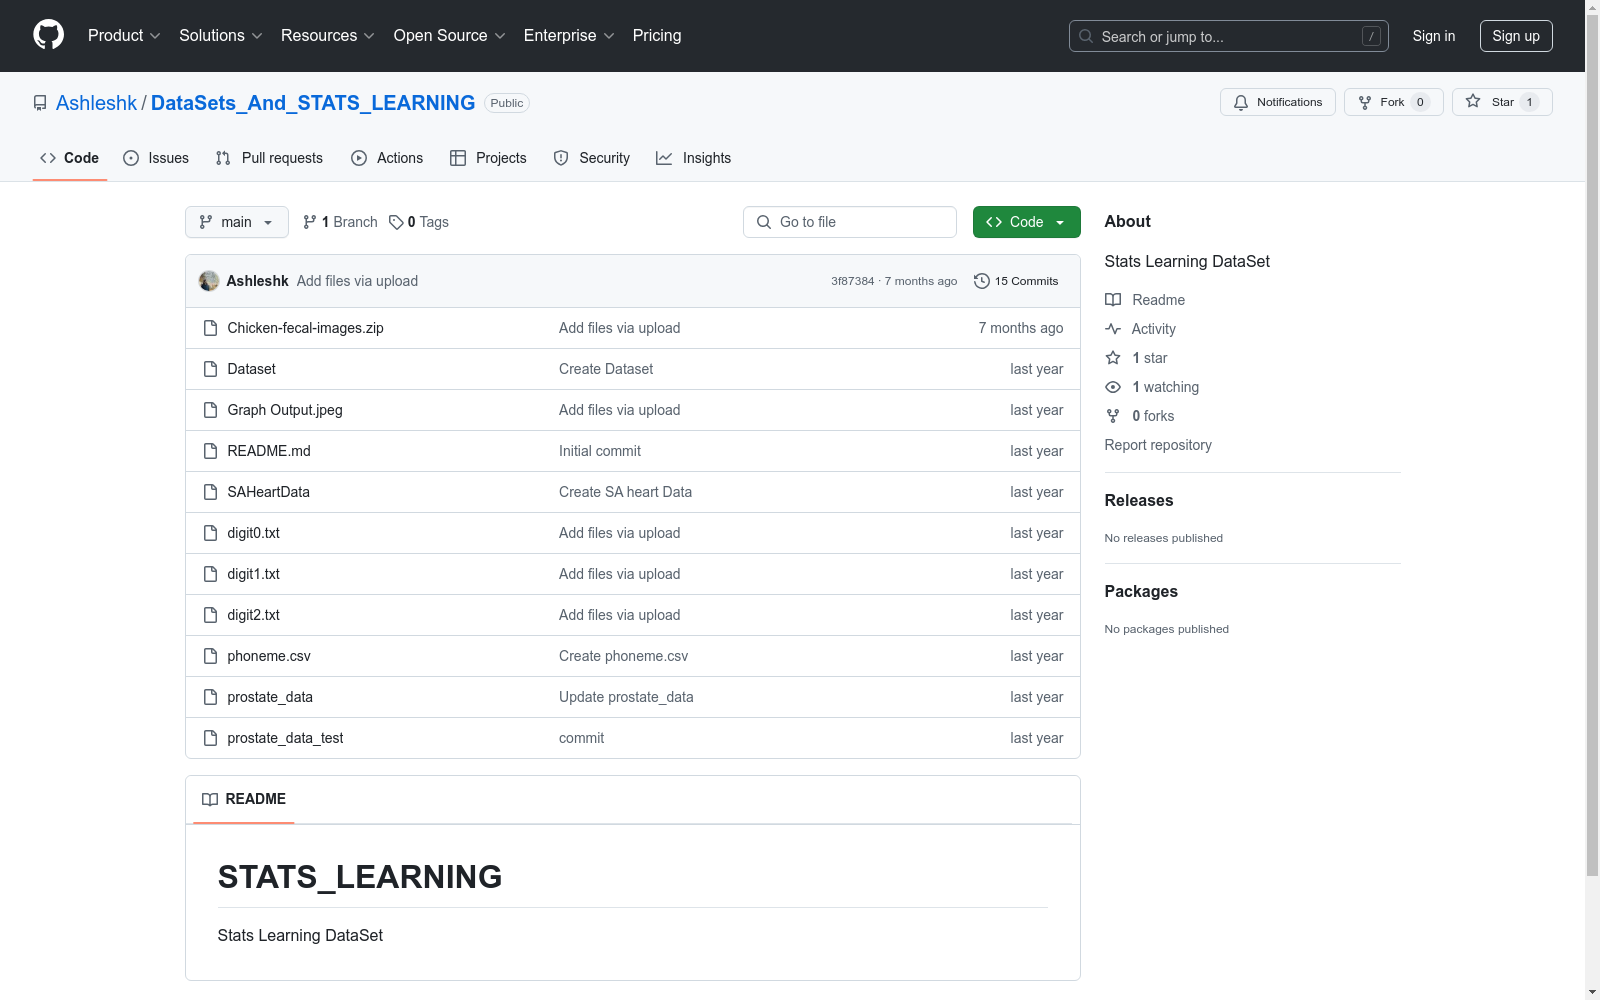Click the book icon beside Readme
Screen dimensions: 1600x1000
pyautogui.click(x=1113, y=300)
